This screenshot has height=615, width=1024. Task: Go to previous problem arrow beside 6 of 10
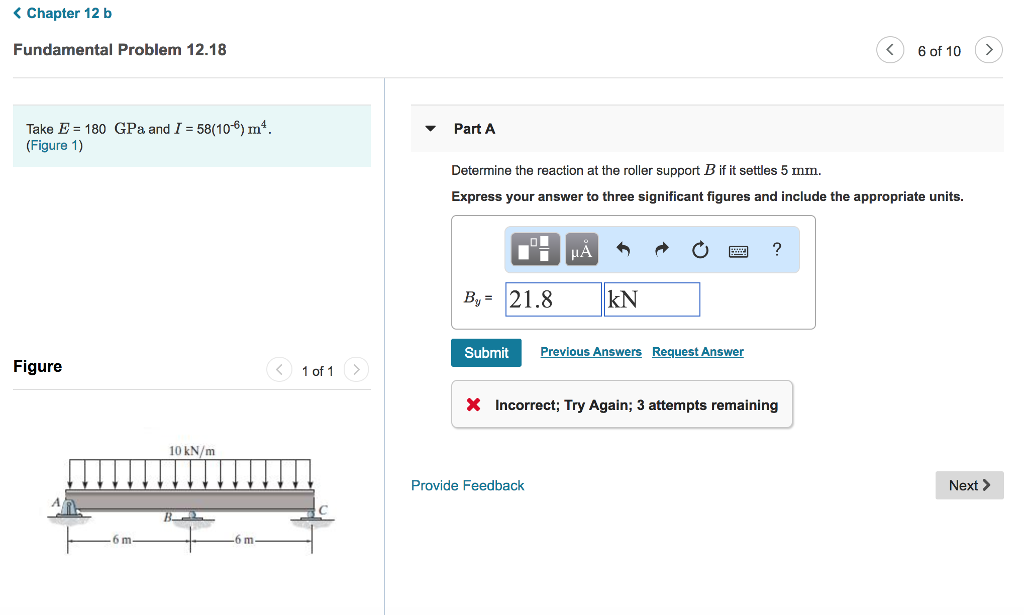[x=890, y=50]
